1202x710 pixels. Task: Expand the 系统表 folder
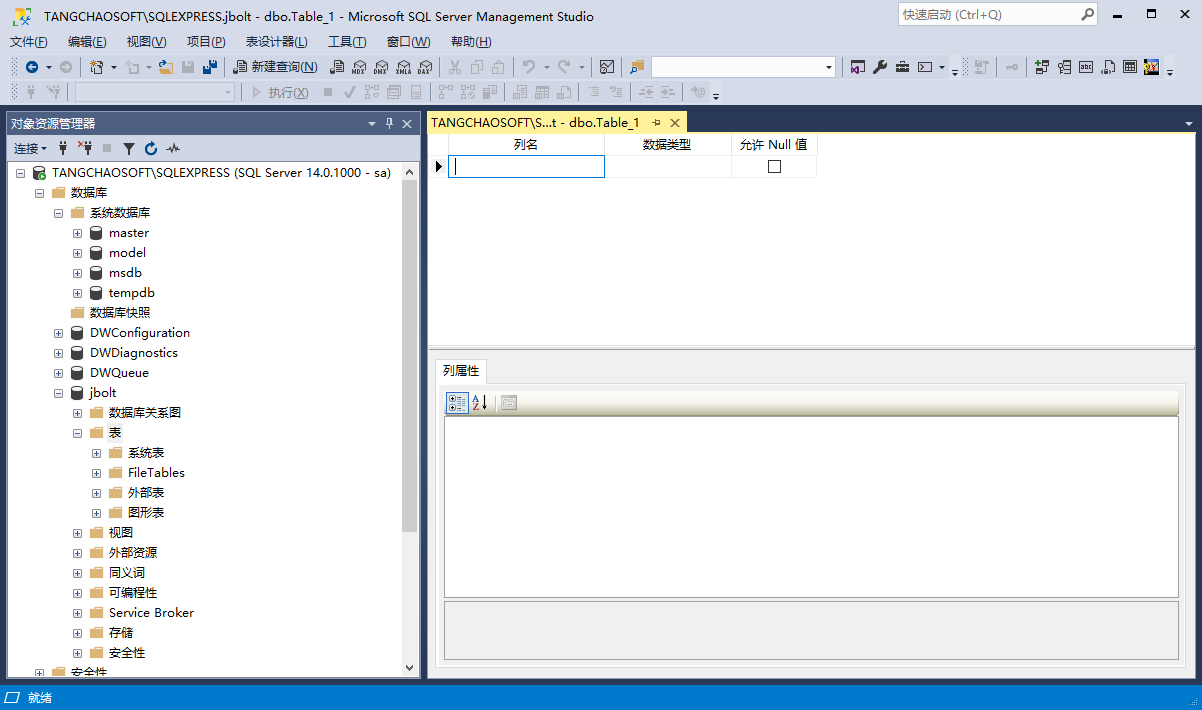click(96, 453)
